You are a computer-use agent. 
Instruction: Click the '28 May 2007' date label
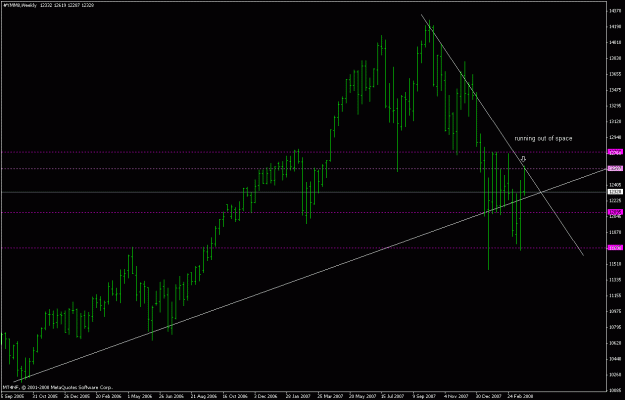point(361,397)
